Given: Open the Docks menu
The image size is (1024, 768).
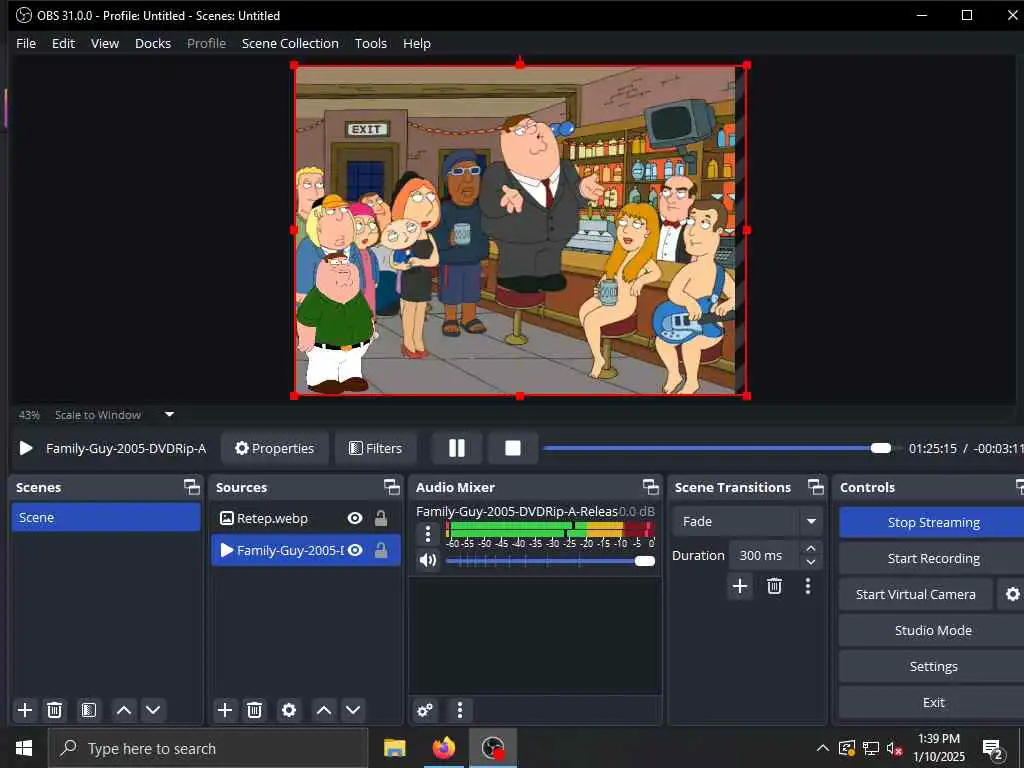Looking at the screenshot, I should (x=153, y=43).
